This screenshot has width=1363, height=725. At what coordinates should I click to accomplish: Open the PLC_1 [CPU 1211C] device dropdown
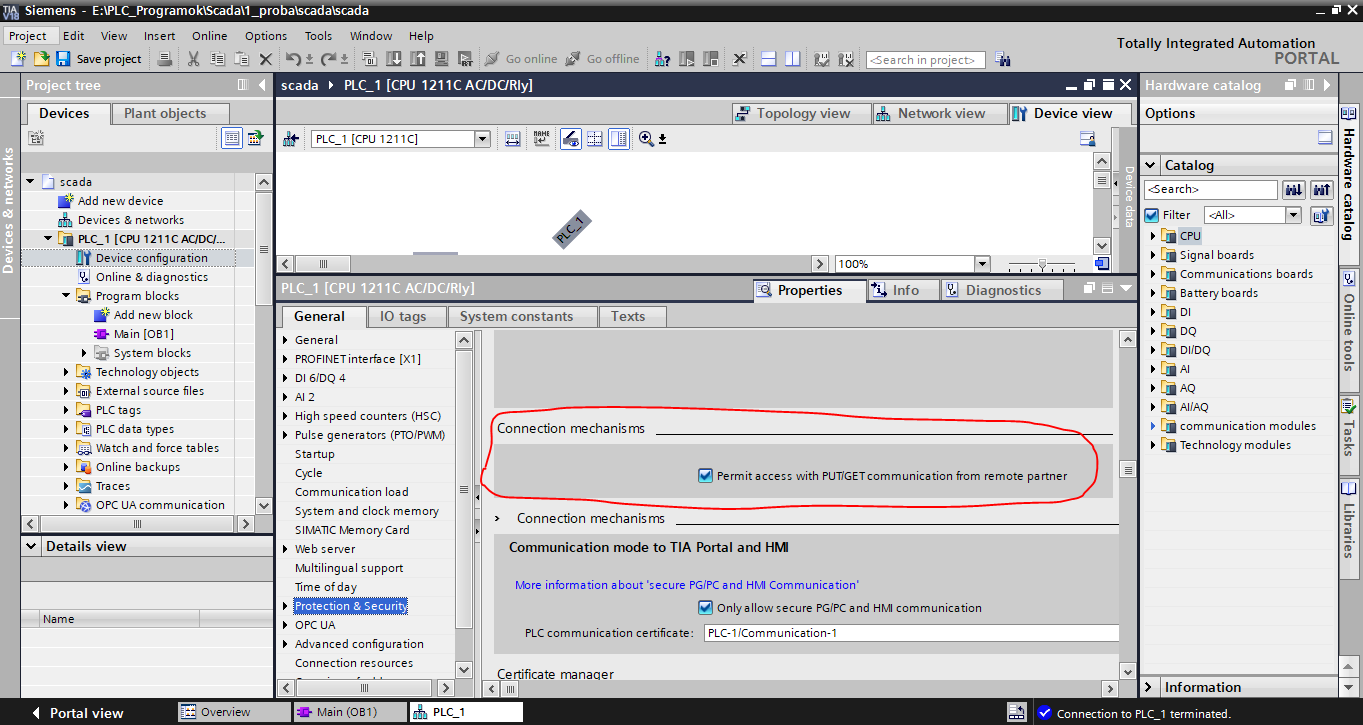tap(482, 139)
